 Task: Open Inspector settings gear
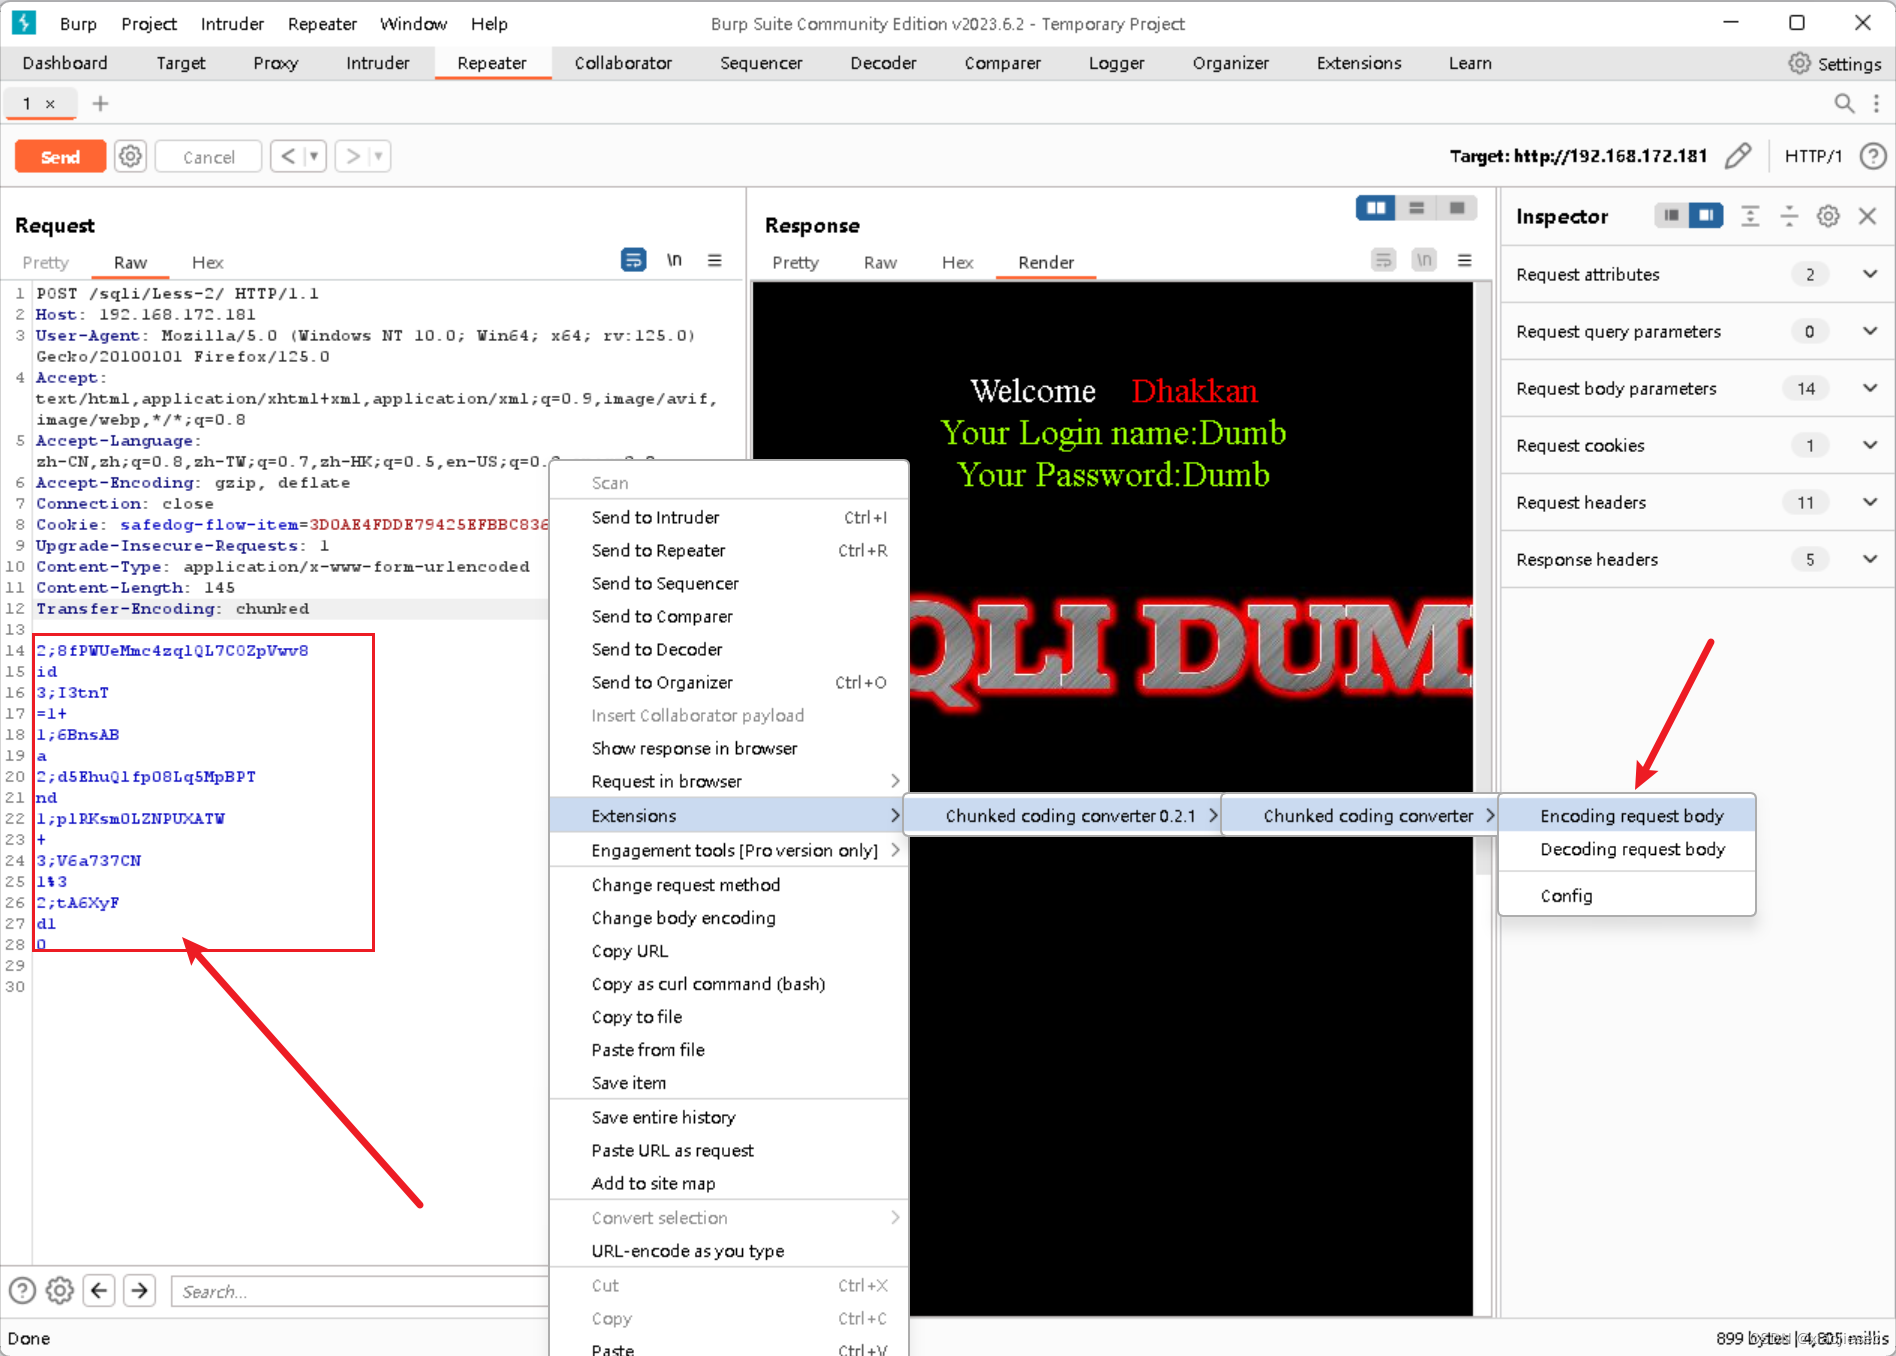click(1828, 216)
